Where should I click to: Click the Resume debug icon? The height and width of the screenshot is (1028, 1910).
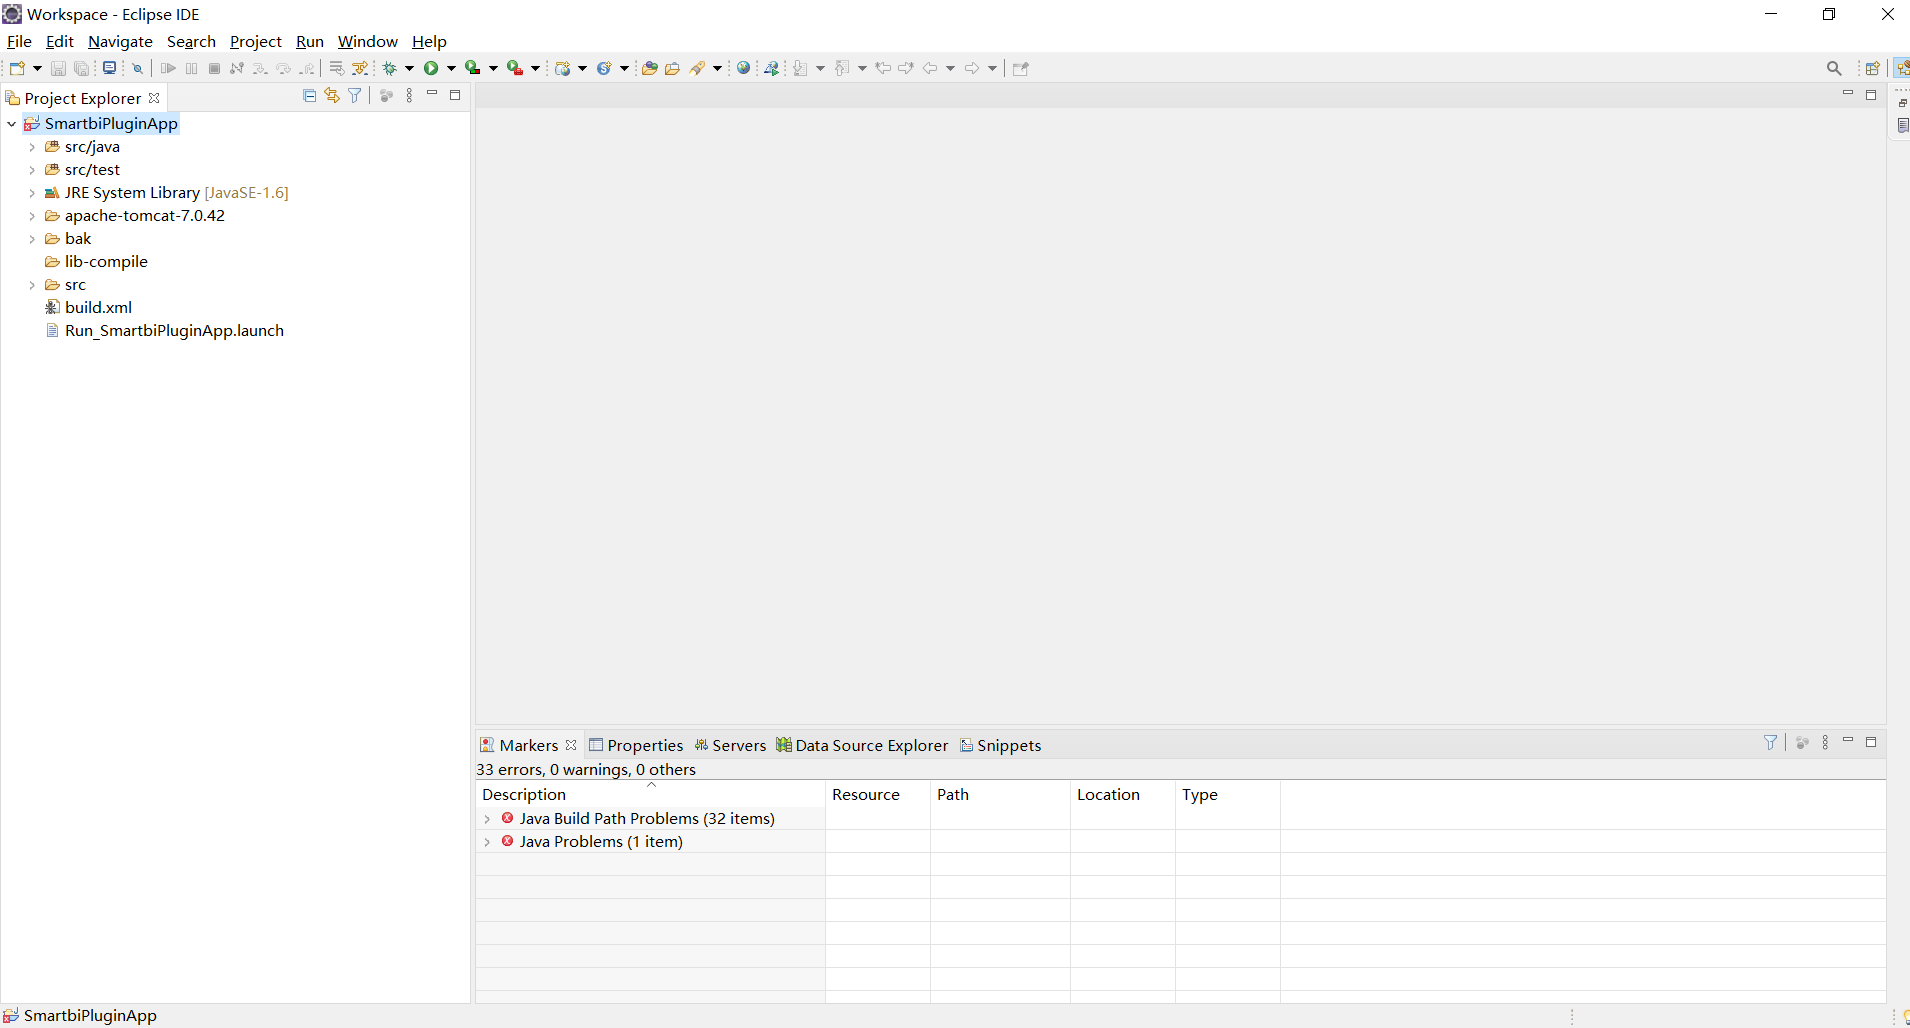[x=168, y=68]
